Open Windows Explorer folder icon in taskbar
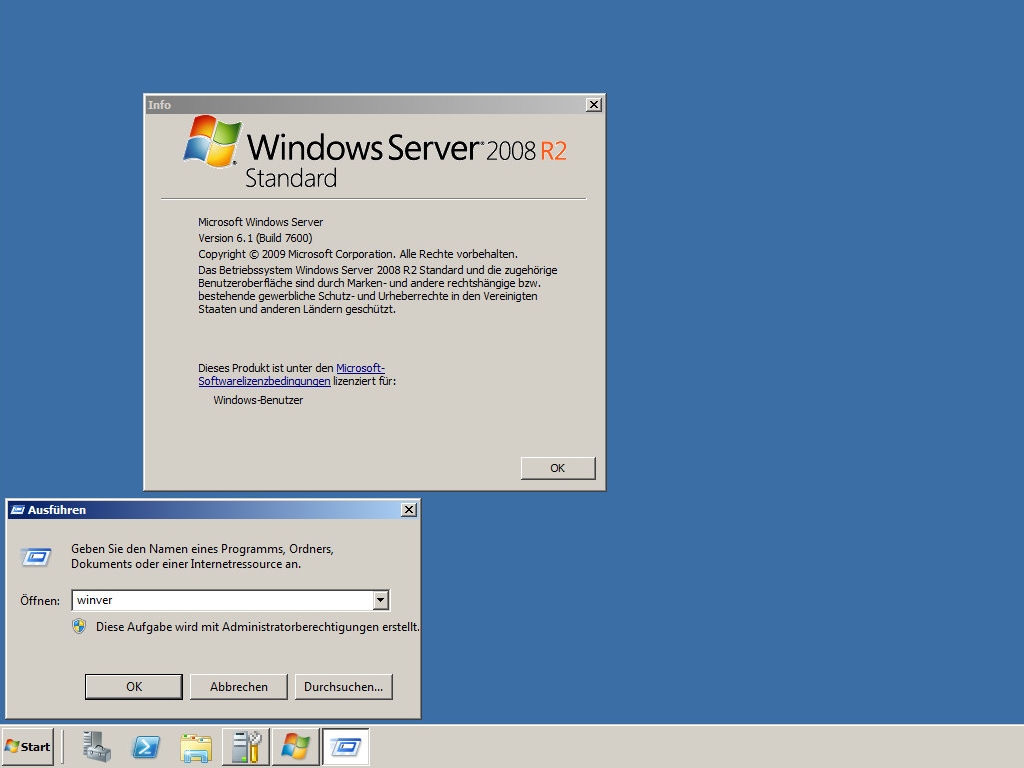This screenshot has height=768, width=1024. (x=196, y=747)
